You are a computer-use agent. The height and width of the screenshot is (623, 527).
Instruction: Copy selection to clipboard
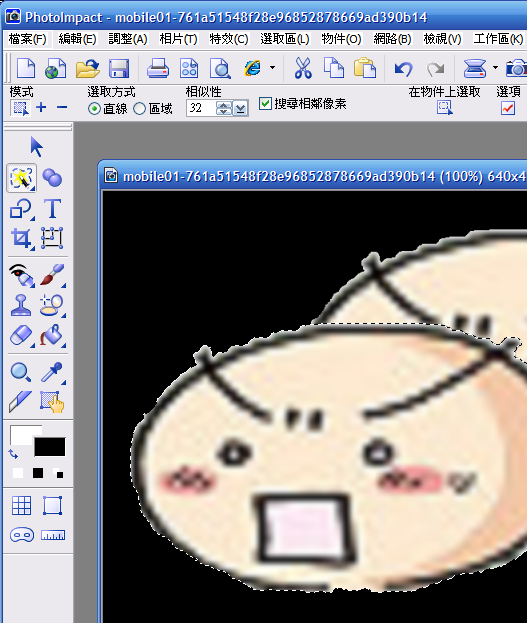[x=334, y=68]
